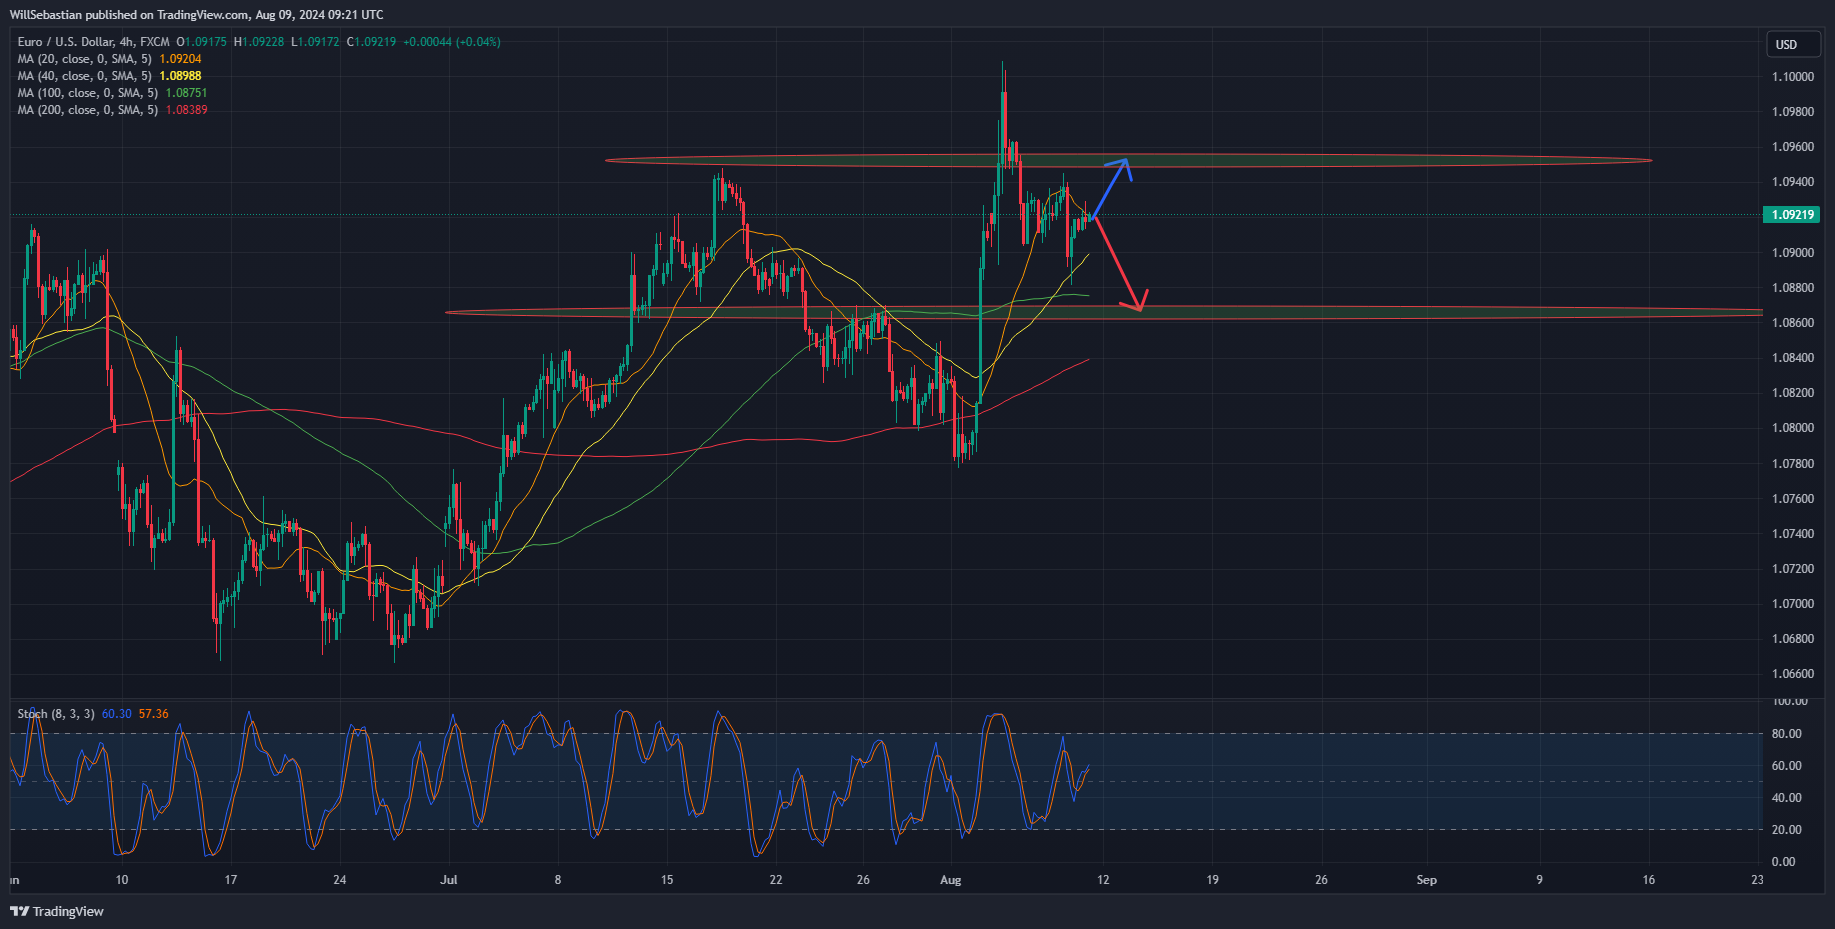Click the TradingView logo at bottom left
Viewport: 1835px width, 929px height.
coord(57,911)
